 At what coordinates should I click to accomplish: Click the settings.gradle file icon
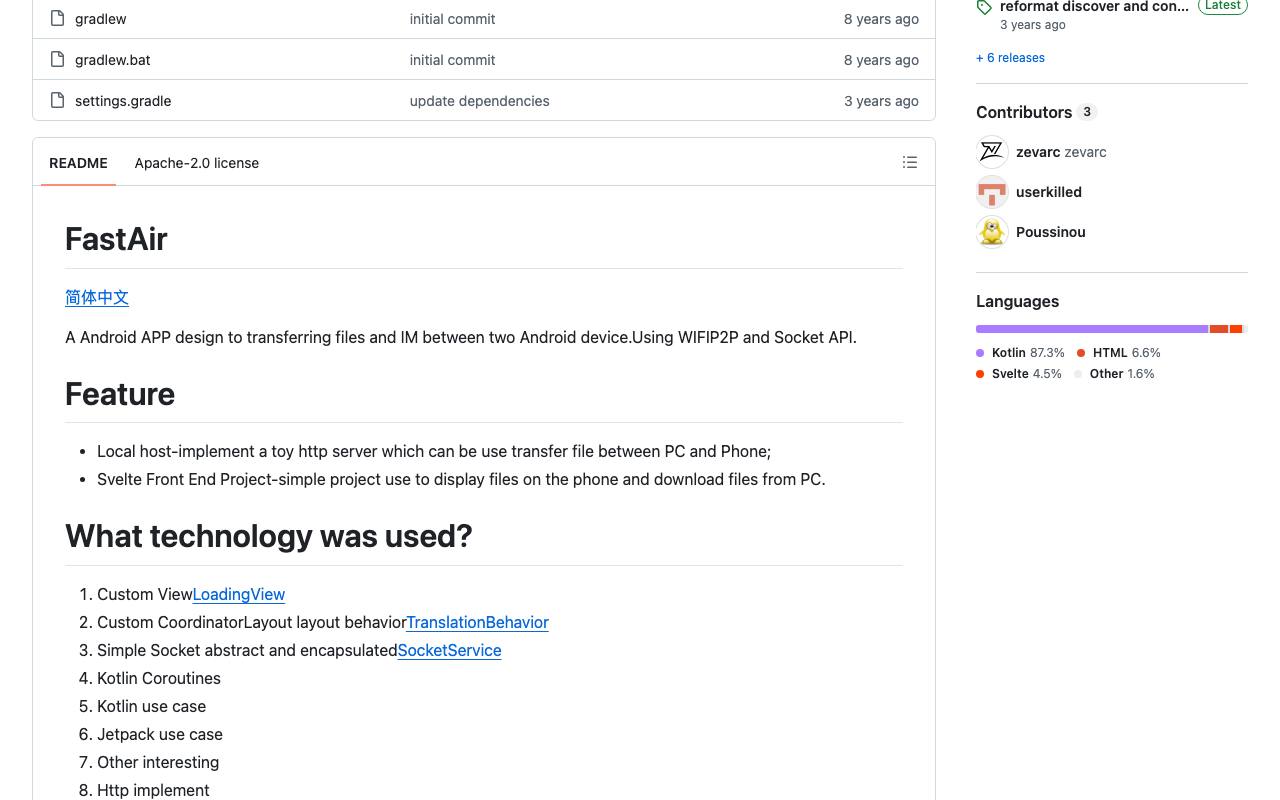pos(58,100)
